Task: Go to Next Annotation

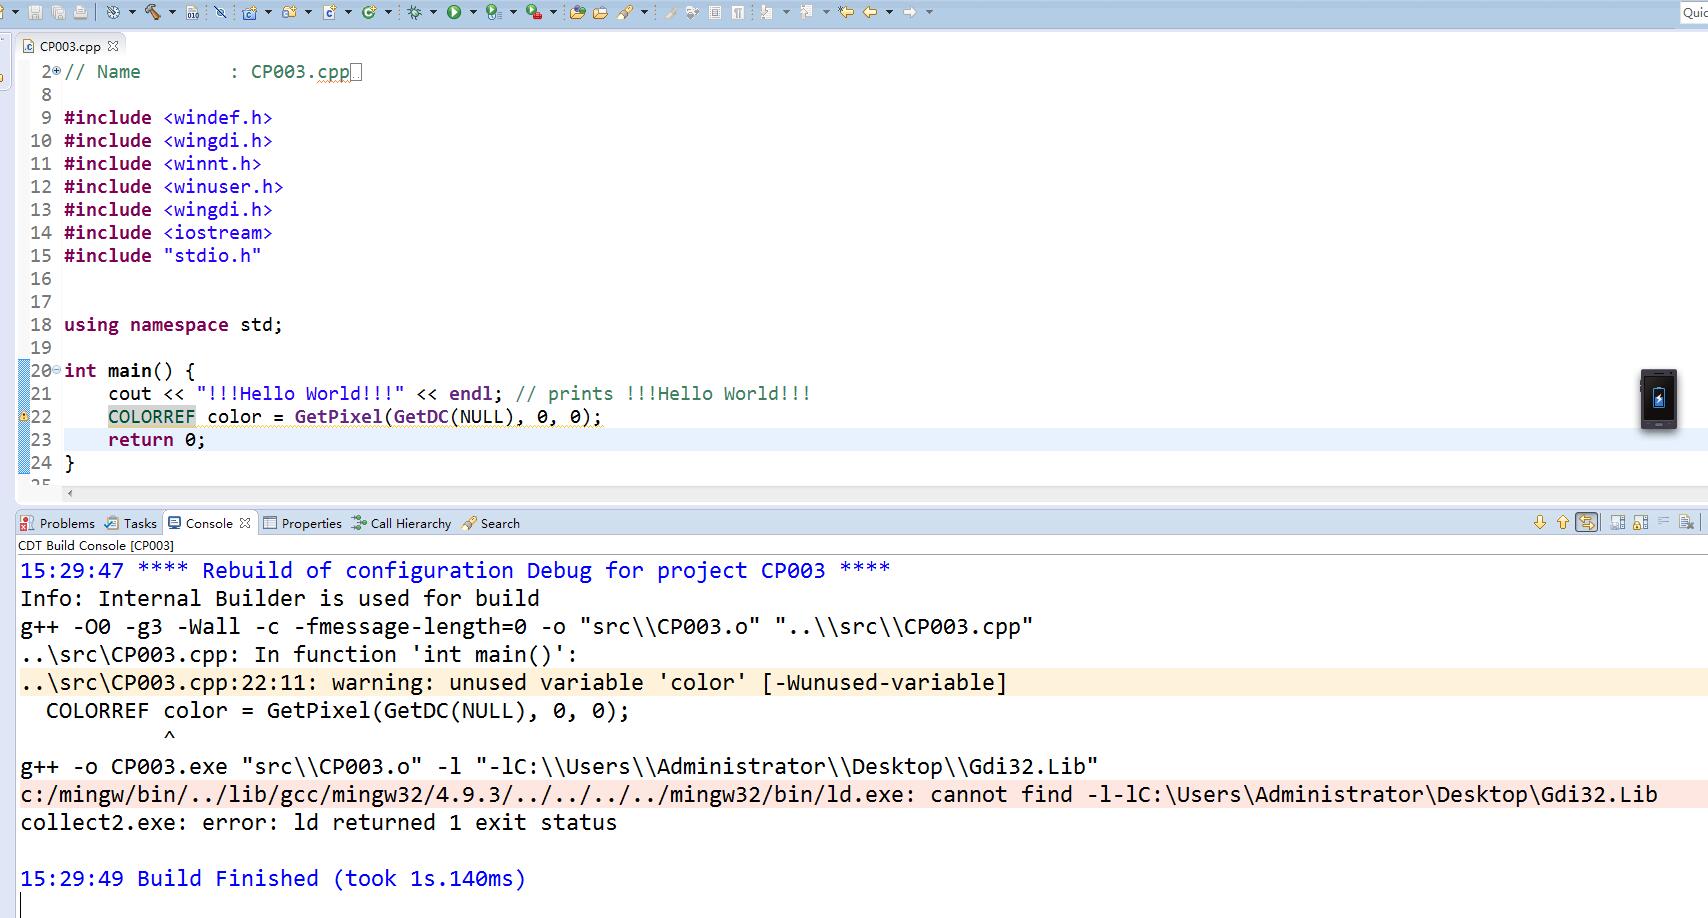Action: click(x=766, y=12)
